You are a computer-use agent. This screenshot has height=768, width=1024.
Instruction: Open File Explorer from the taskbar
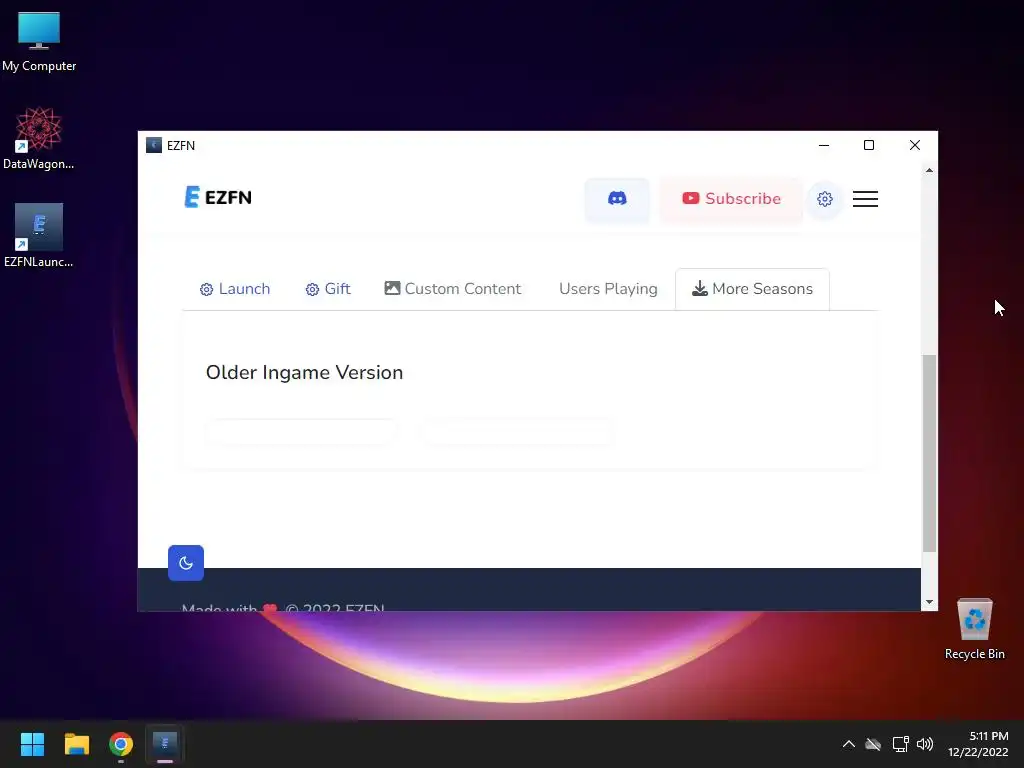[x=76, y=744]
